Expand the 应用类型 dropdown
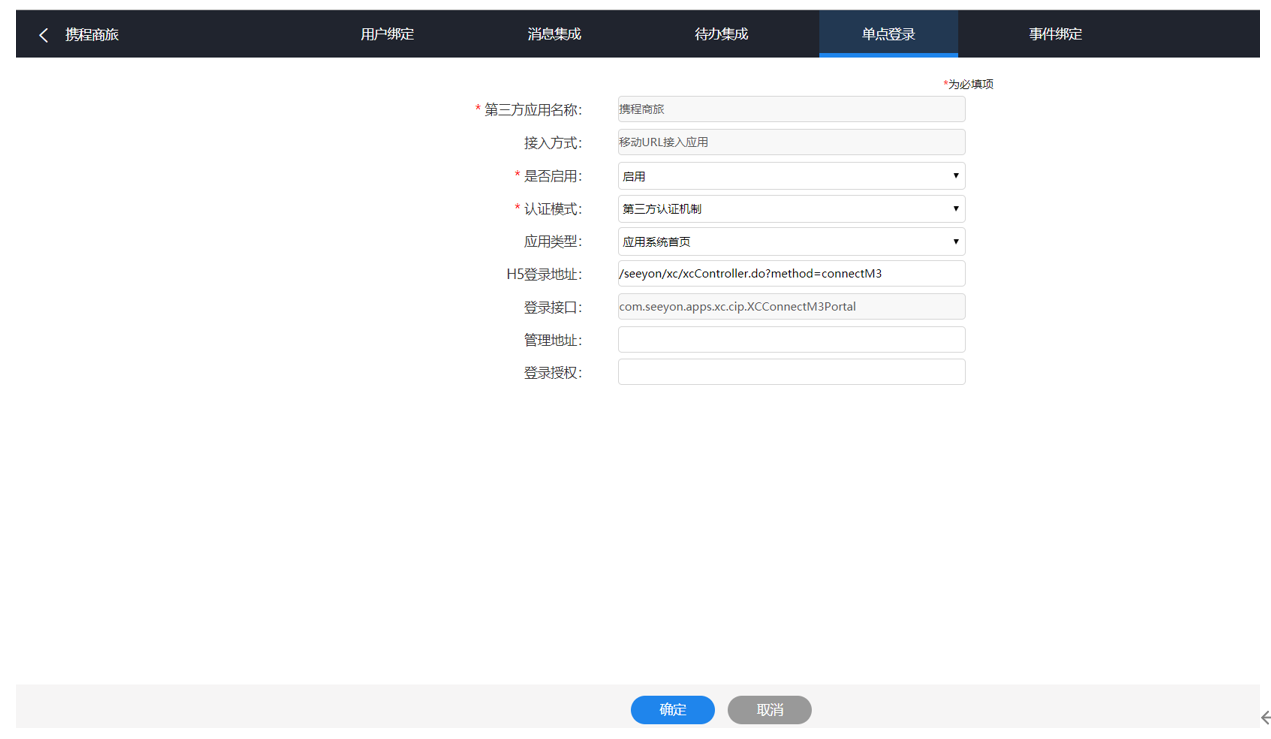1271x739 pixels. [x=791, y=242]
